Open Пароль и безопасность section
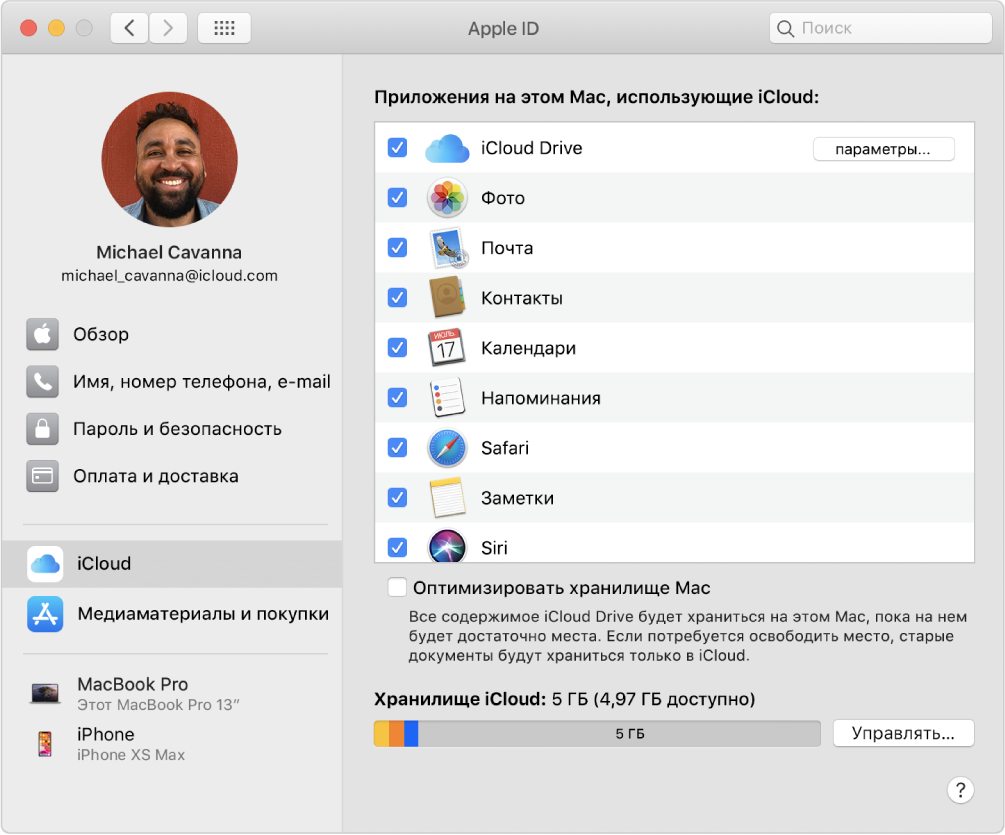The width and height of the screenshot is (1005, 835). pos(172,429)
